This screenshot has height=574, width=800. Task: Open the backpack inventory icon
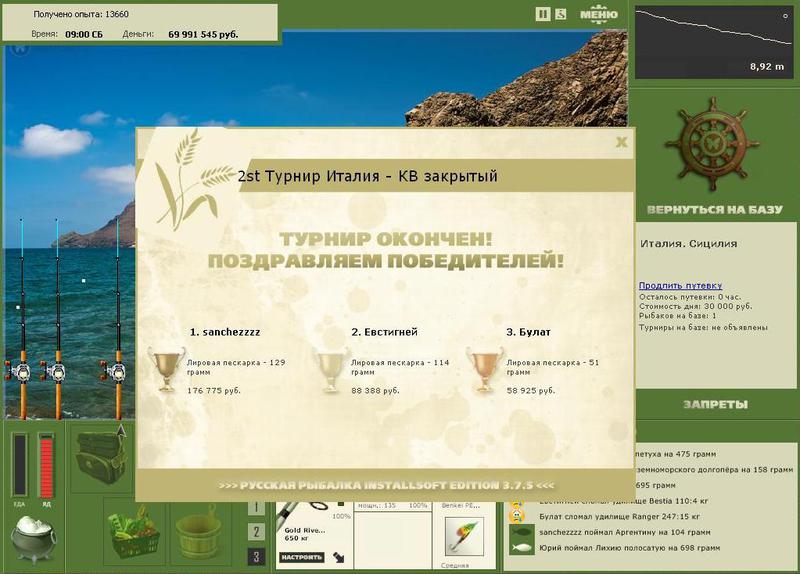click(x=101, y=457)
